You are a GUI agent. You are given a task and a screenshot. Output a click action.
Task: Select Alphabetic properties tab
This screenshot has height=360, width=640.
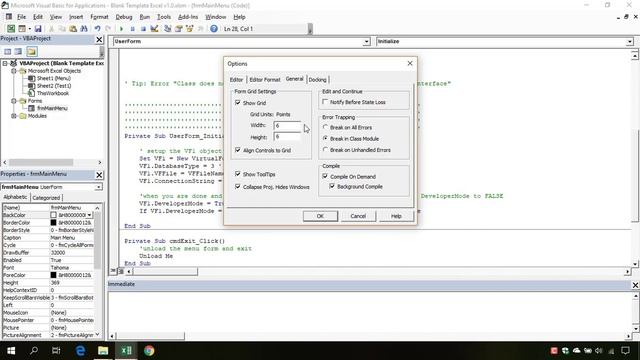click(16, 197)
